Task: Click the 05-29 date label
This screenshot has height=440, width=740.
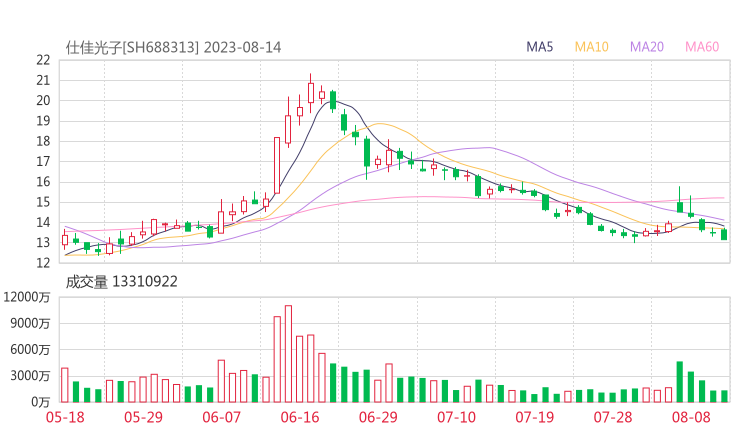Action: click(x=143, y=417)
